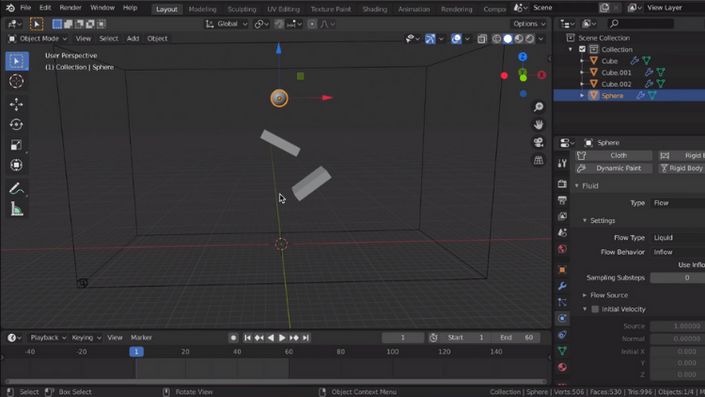Image resolution: width=705 pixels, height=397 pixels.
Task: Switch perspective/orthographic grid icon
Action: tap(538, 160)
